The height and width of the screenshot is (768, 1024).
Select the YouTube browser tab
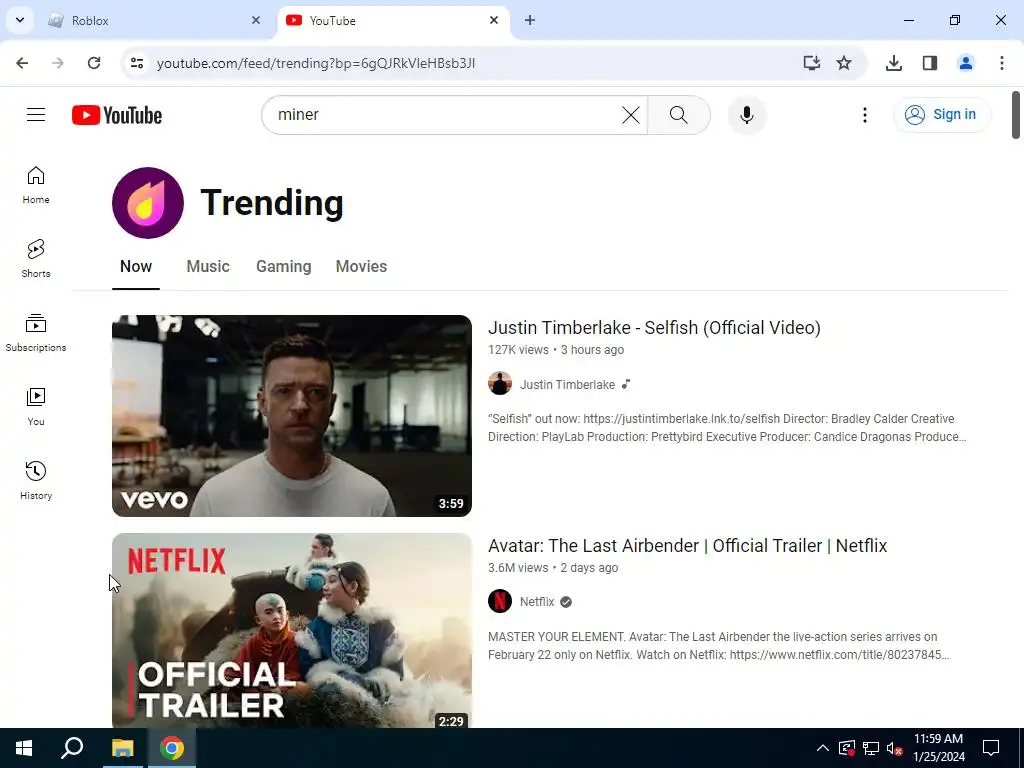(x=394, y=21)
